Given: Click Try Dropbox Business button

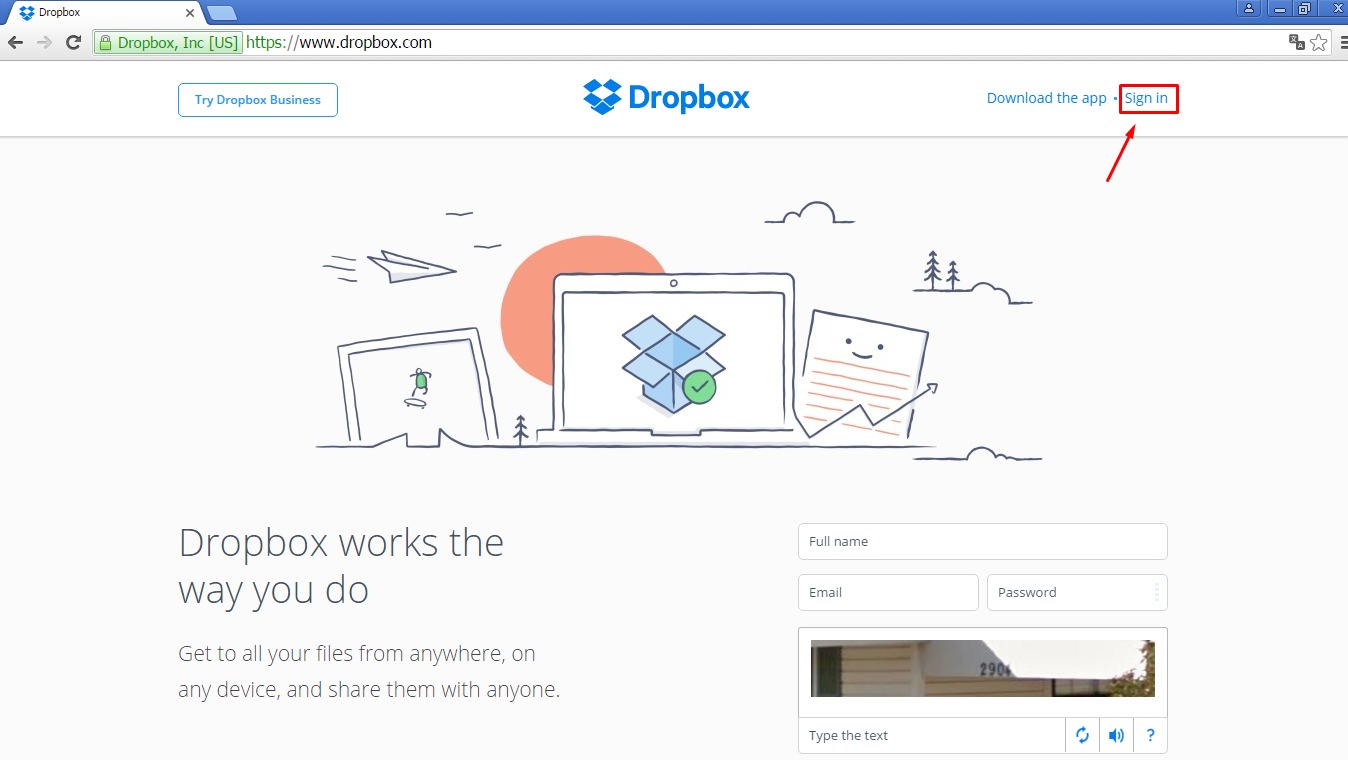Looking at the screenshot, I should pyautogui.click(x=258, y=100).
